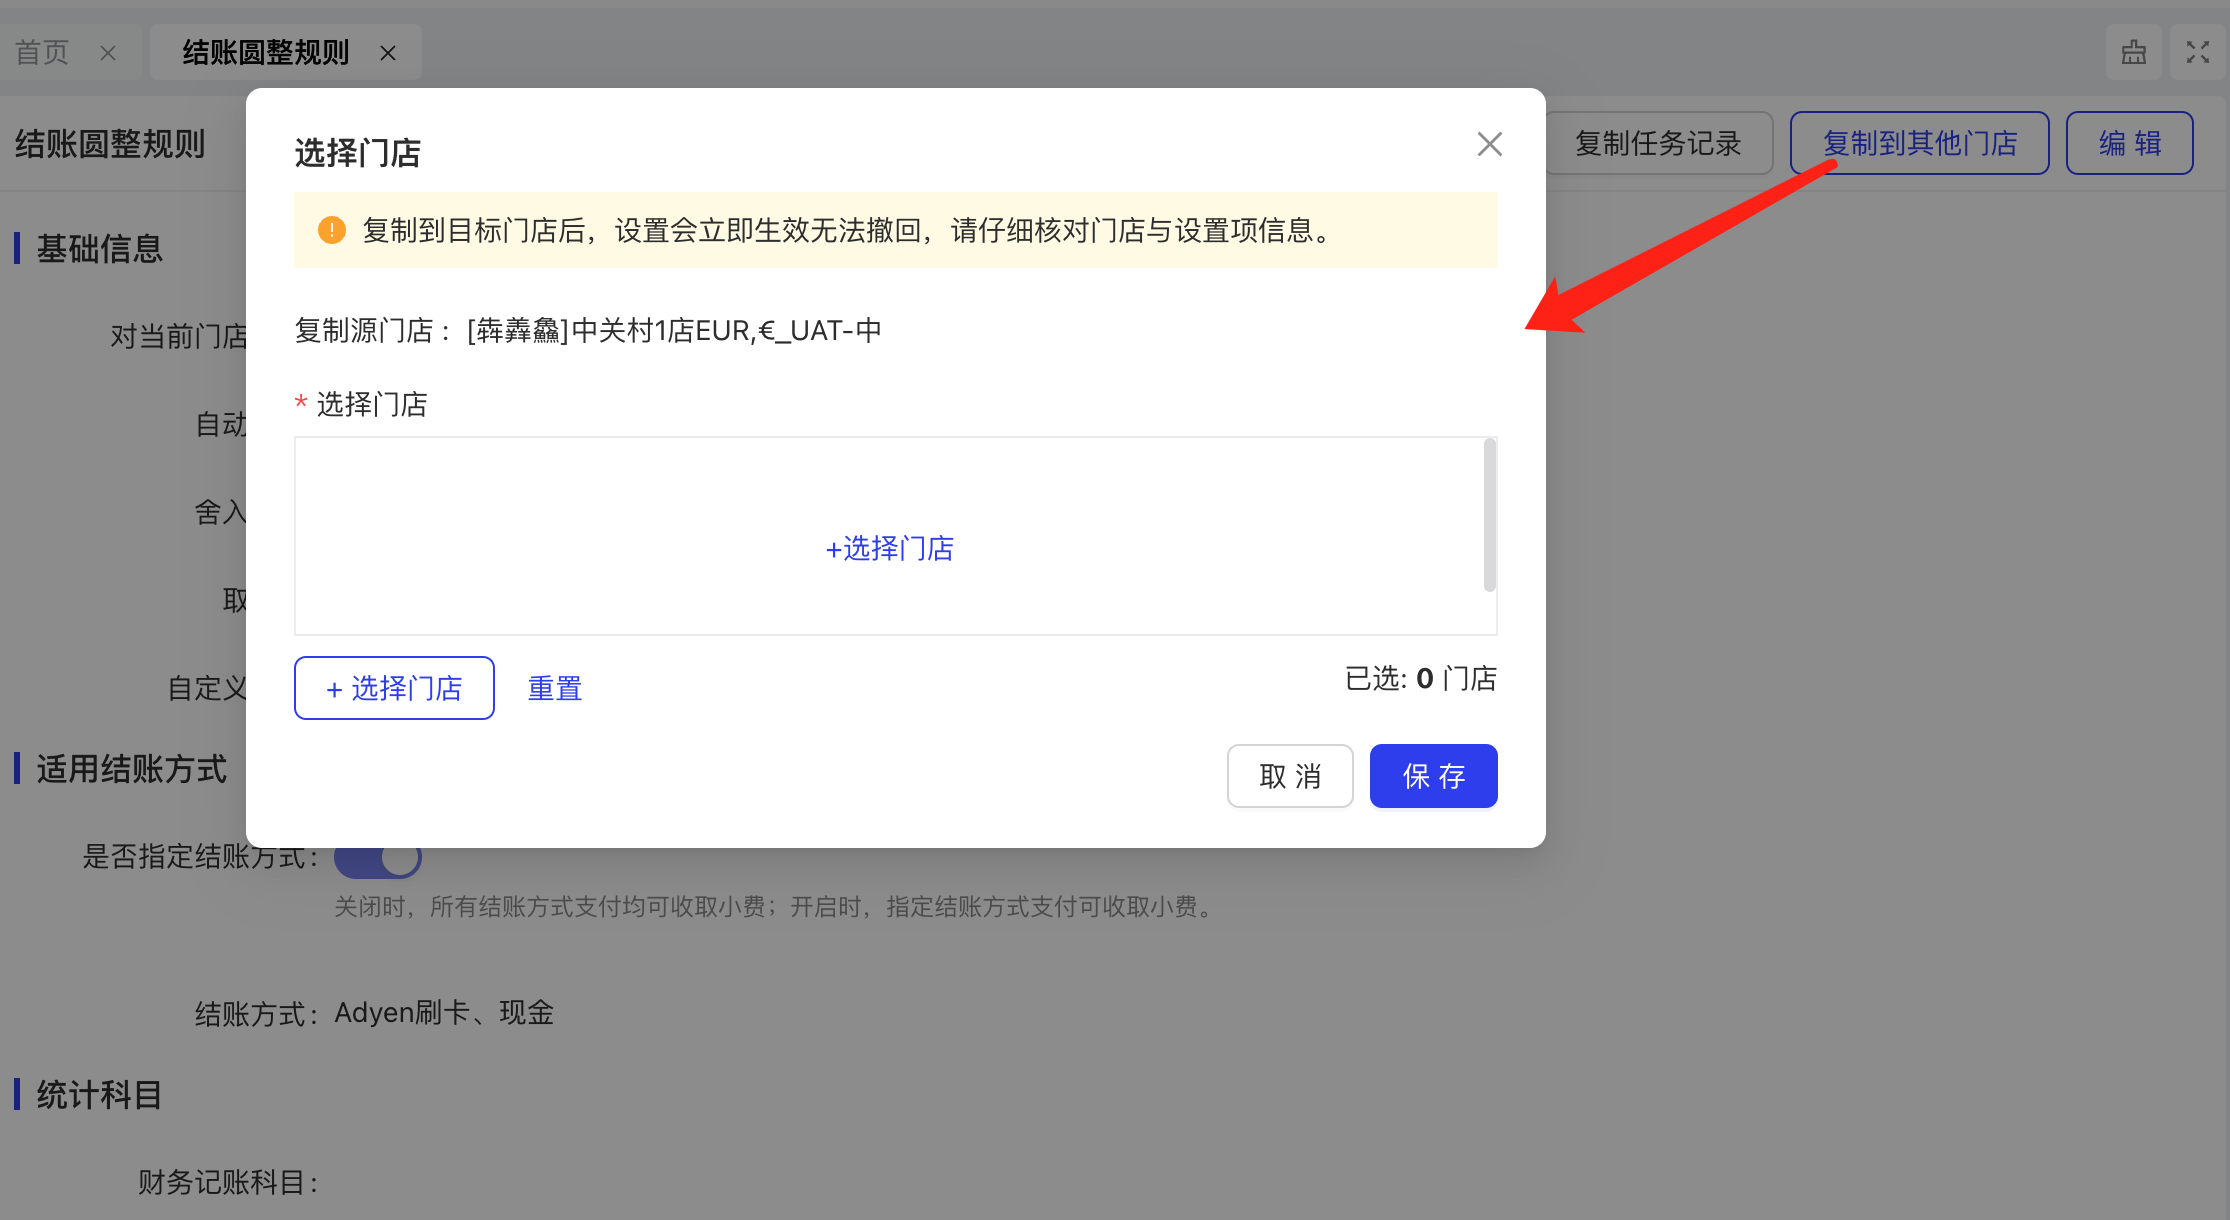The image size is (2230, 1220).
Task: Close the 选择门店 dialog with X
Action: coord(1489,145)
